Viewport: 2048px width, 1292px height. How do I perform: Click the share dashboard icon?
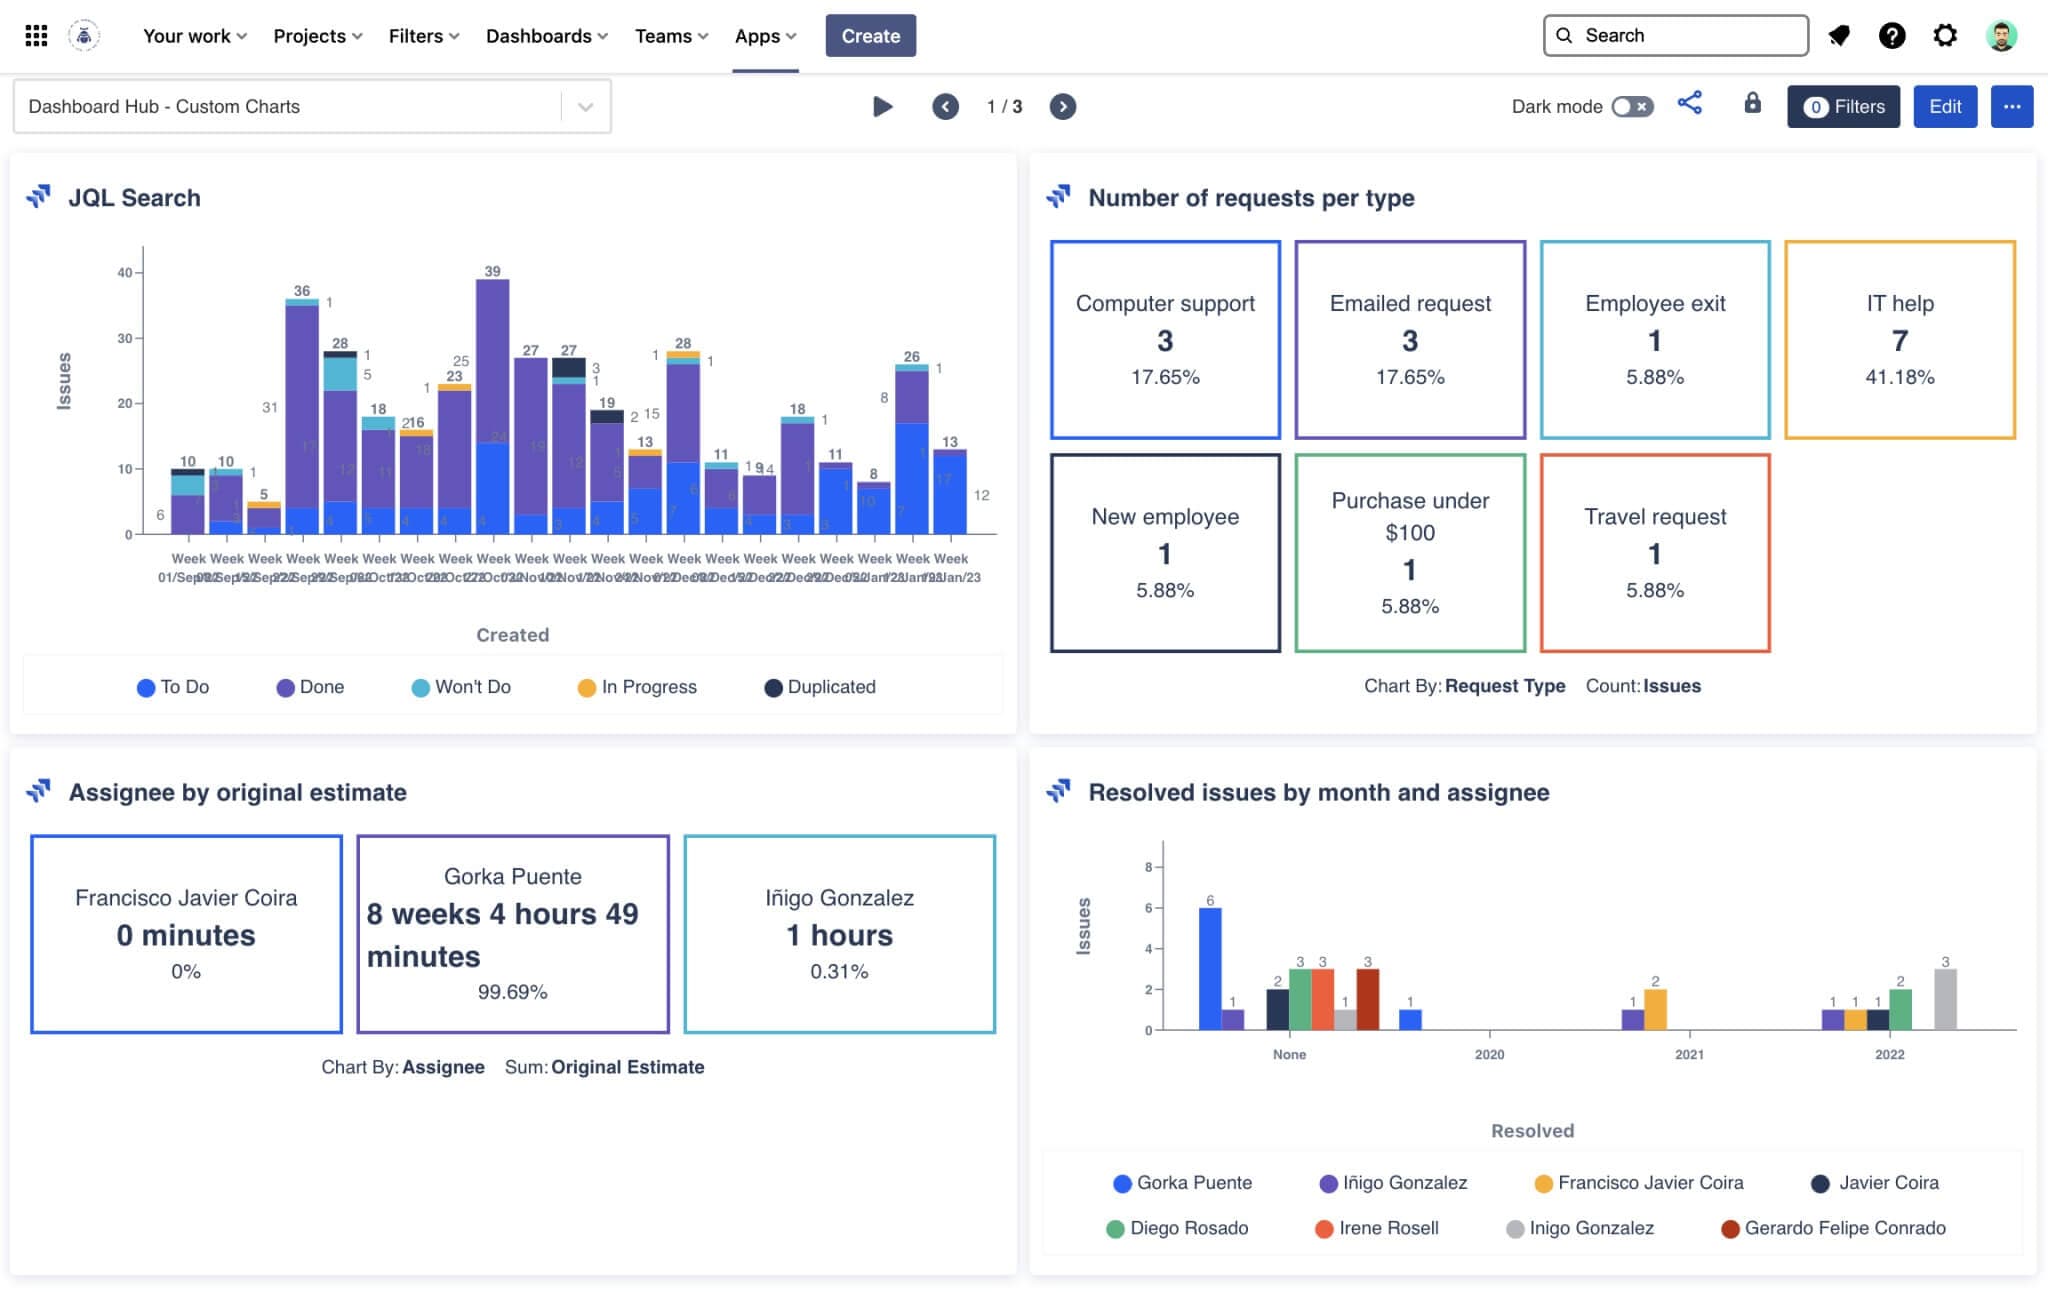[x=1690, y=104]
